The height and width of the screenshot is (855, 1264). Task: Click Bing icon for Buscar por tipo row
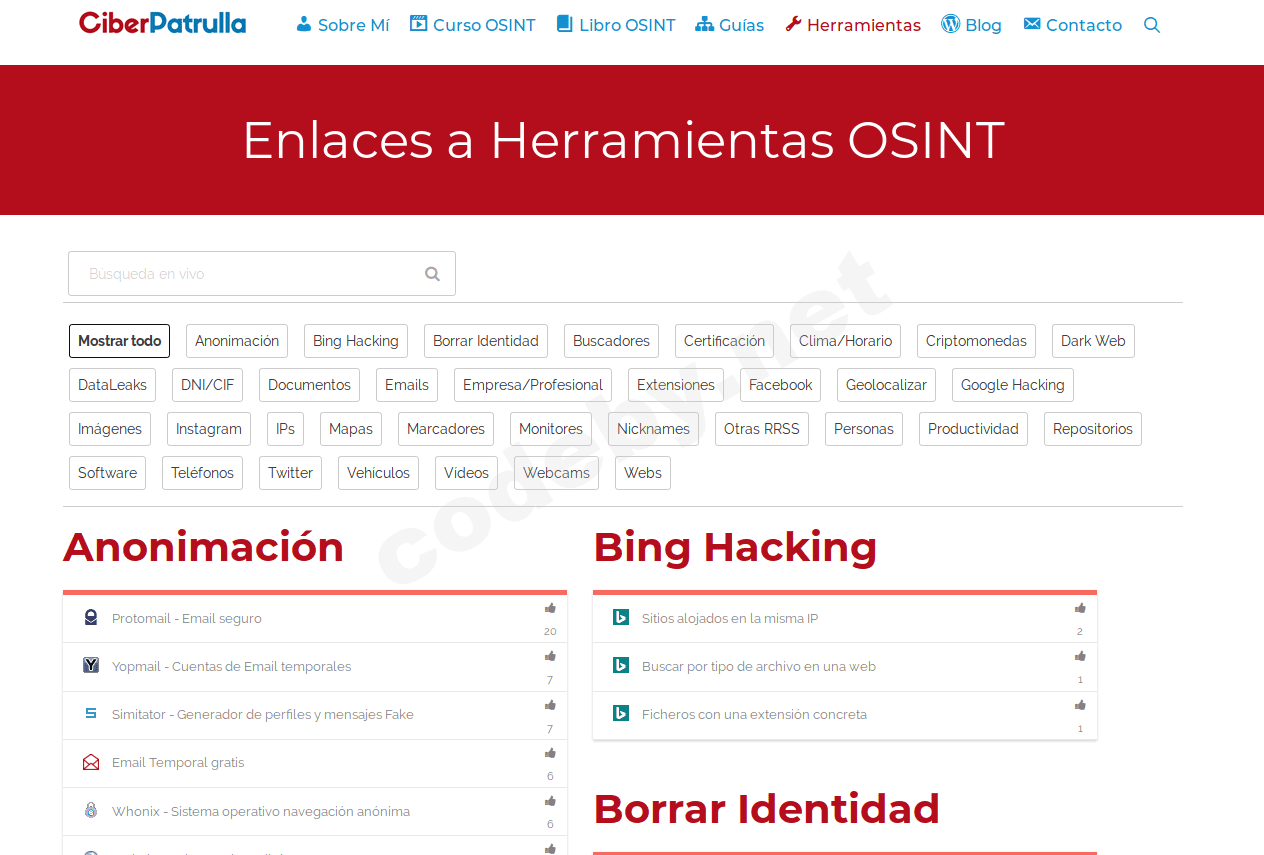[621, 666]
